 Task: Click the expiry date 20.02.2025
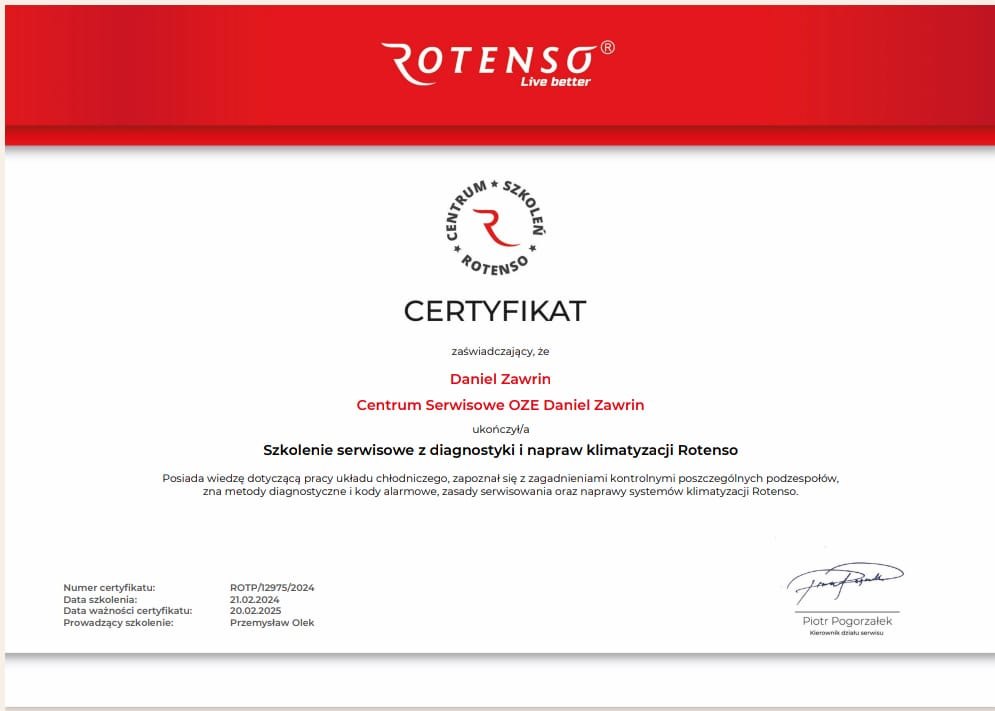click(x=255, y=611)
